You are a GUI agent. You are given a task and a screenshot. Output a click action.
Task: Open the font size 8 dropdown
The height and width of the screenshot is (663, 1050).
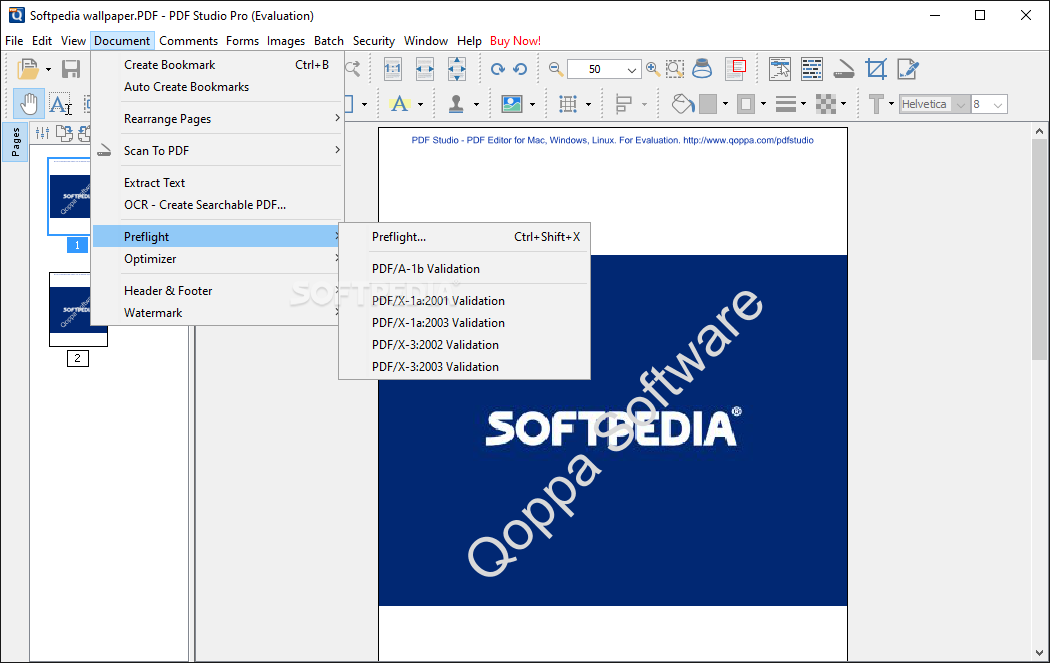point(998,104)
